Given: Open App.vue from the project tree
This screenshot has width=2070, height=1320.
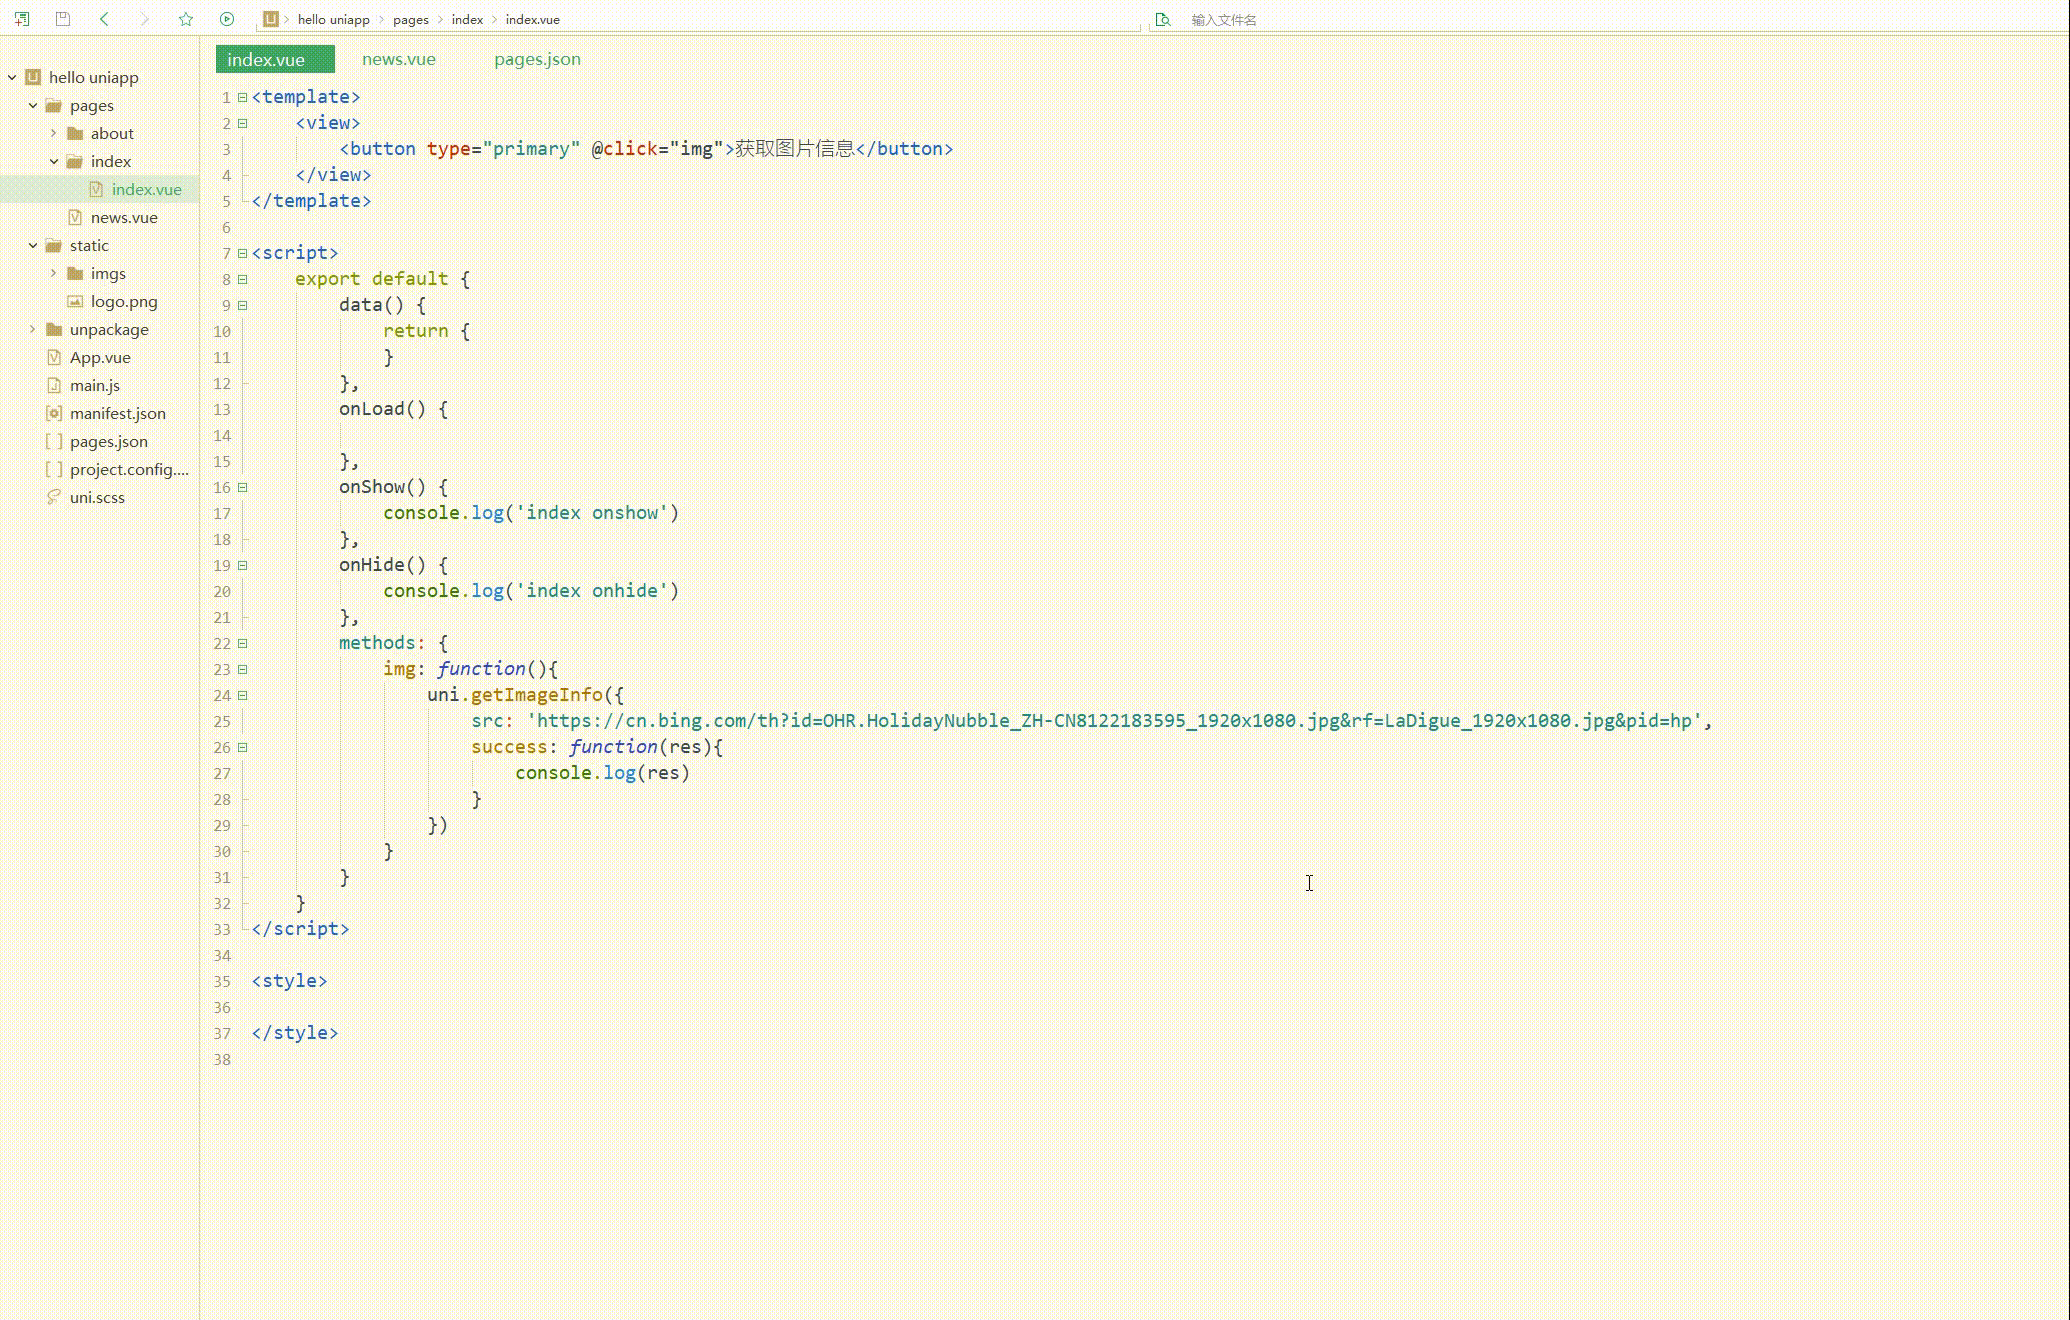Looking at the screenshot, I should point(100,357).
